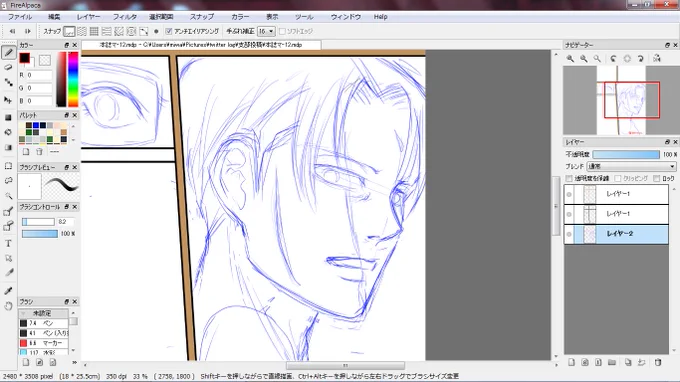Image resolution: width=680 pixels, height=382 pixels.
Task: Toggle visibility of second レイヤー1 layer
Action: 569,214
